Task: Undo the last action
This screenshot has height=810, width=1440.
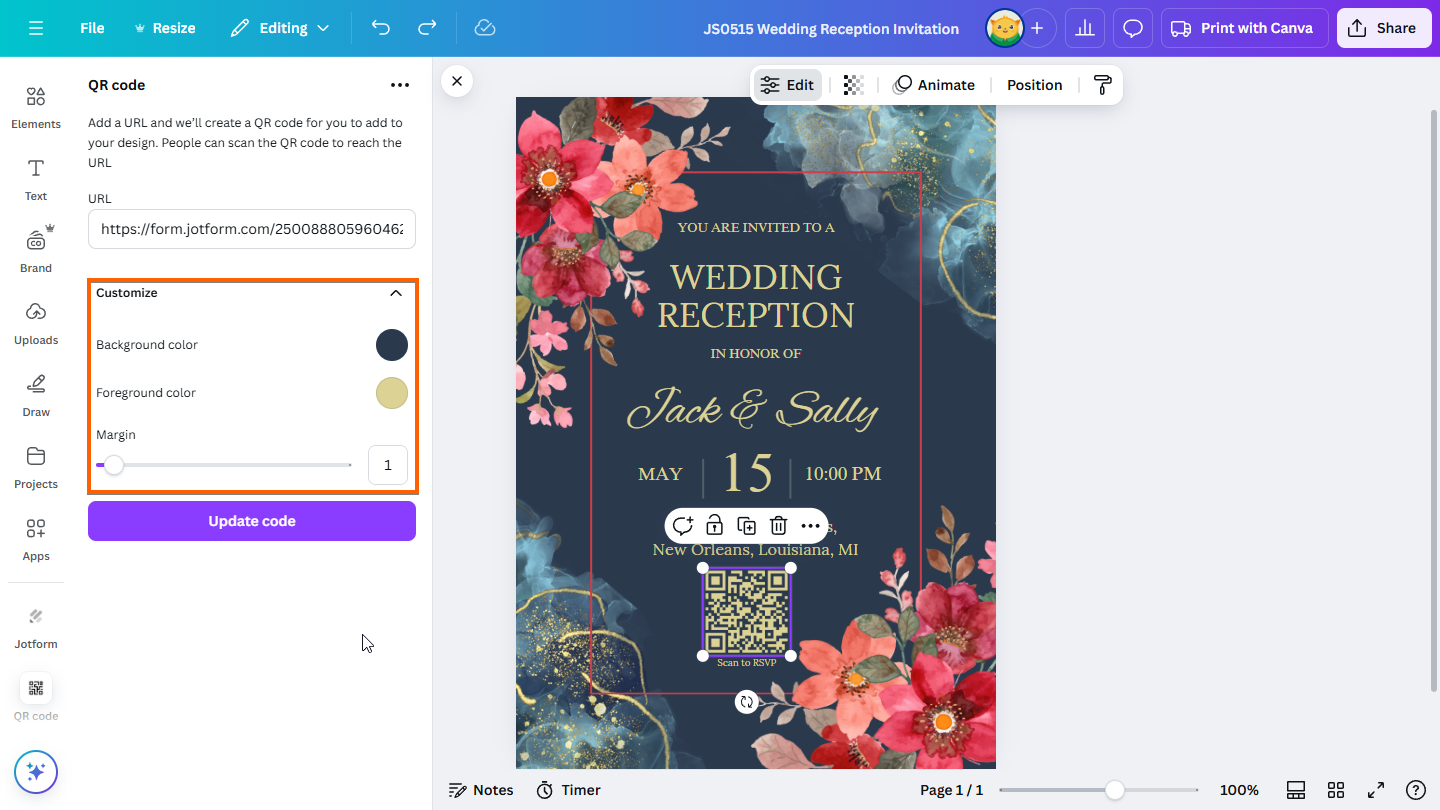Action: coord(381,28)
